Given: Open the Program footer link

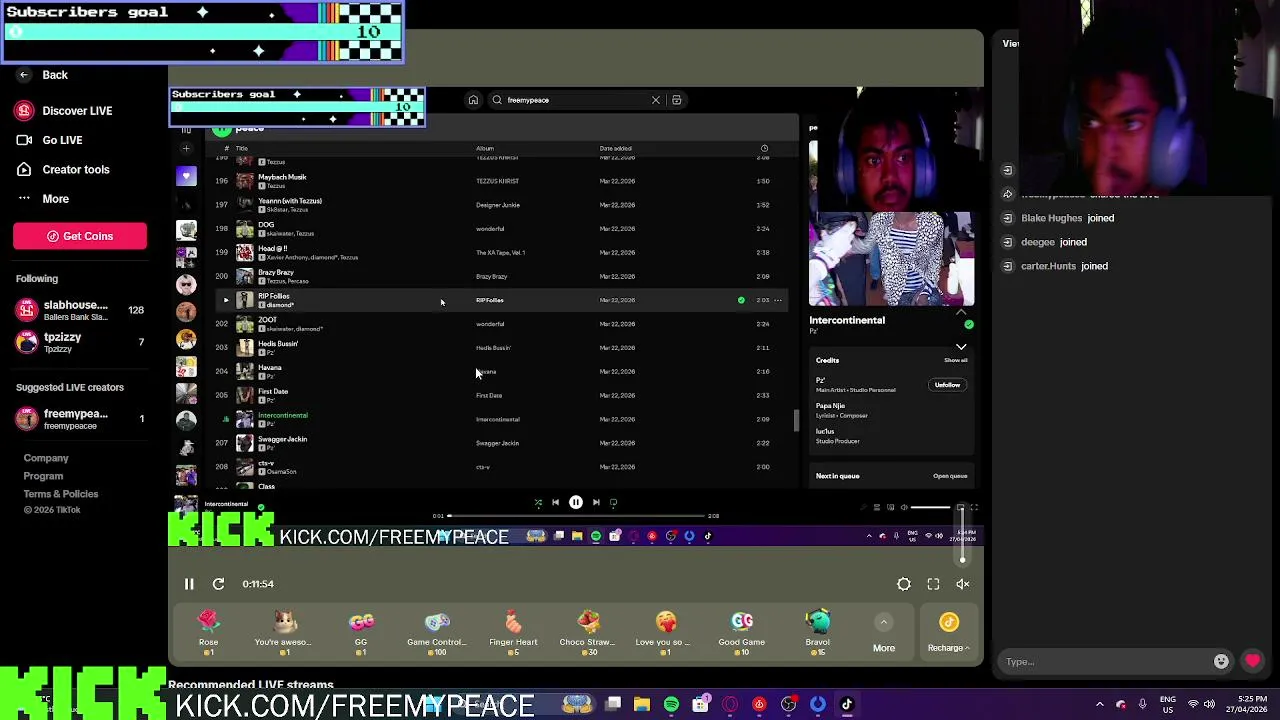Looking at the screenshot, I should (x=43, y=476).
